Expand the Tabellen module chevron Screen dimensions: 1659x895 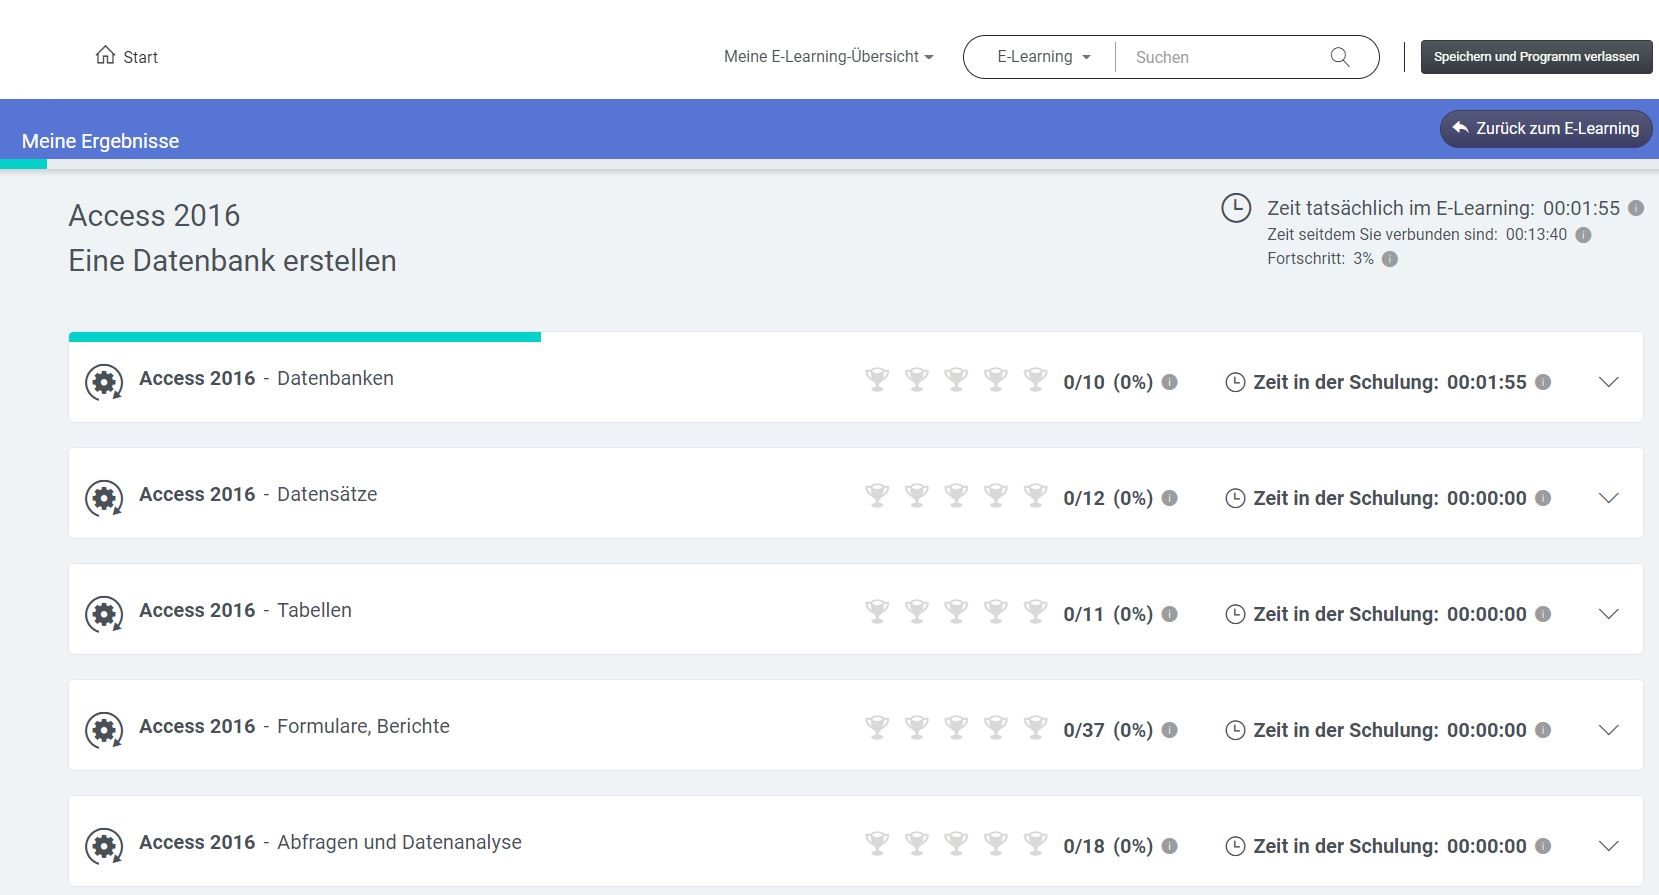pyautogui.click(x=1608, y=614)
